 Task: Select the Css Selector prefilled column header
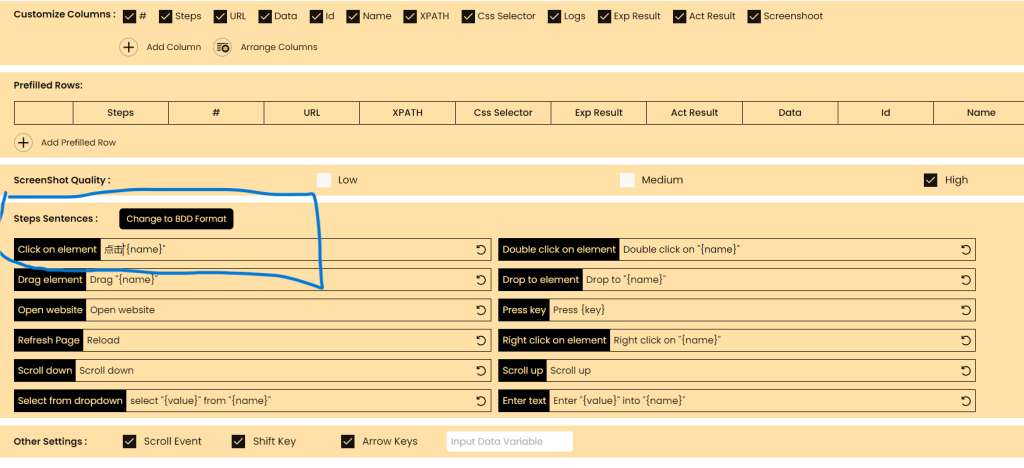tap(503, 112)
